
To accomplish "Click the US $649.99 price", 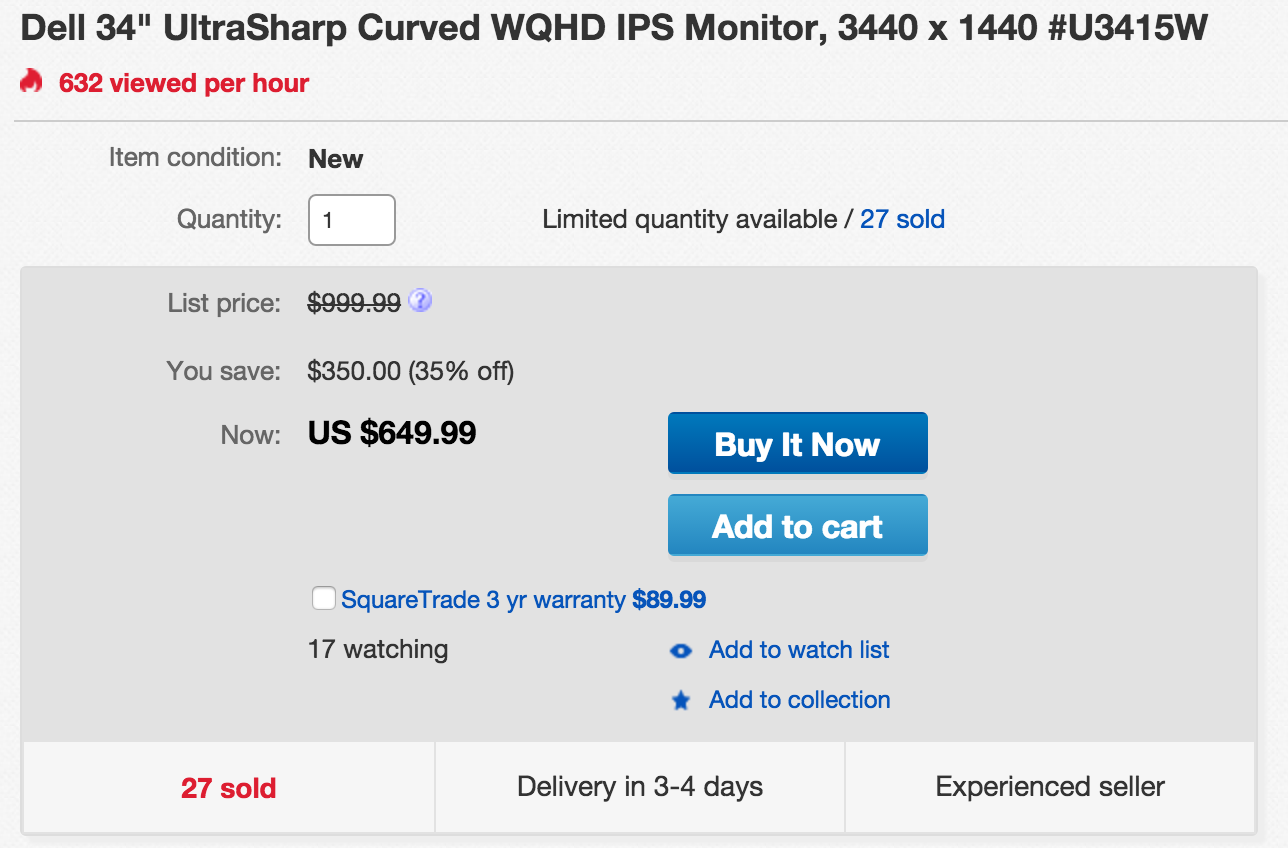I will pos(392,433).
